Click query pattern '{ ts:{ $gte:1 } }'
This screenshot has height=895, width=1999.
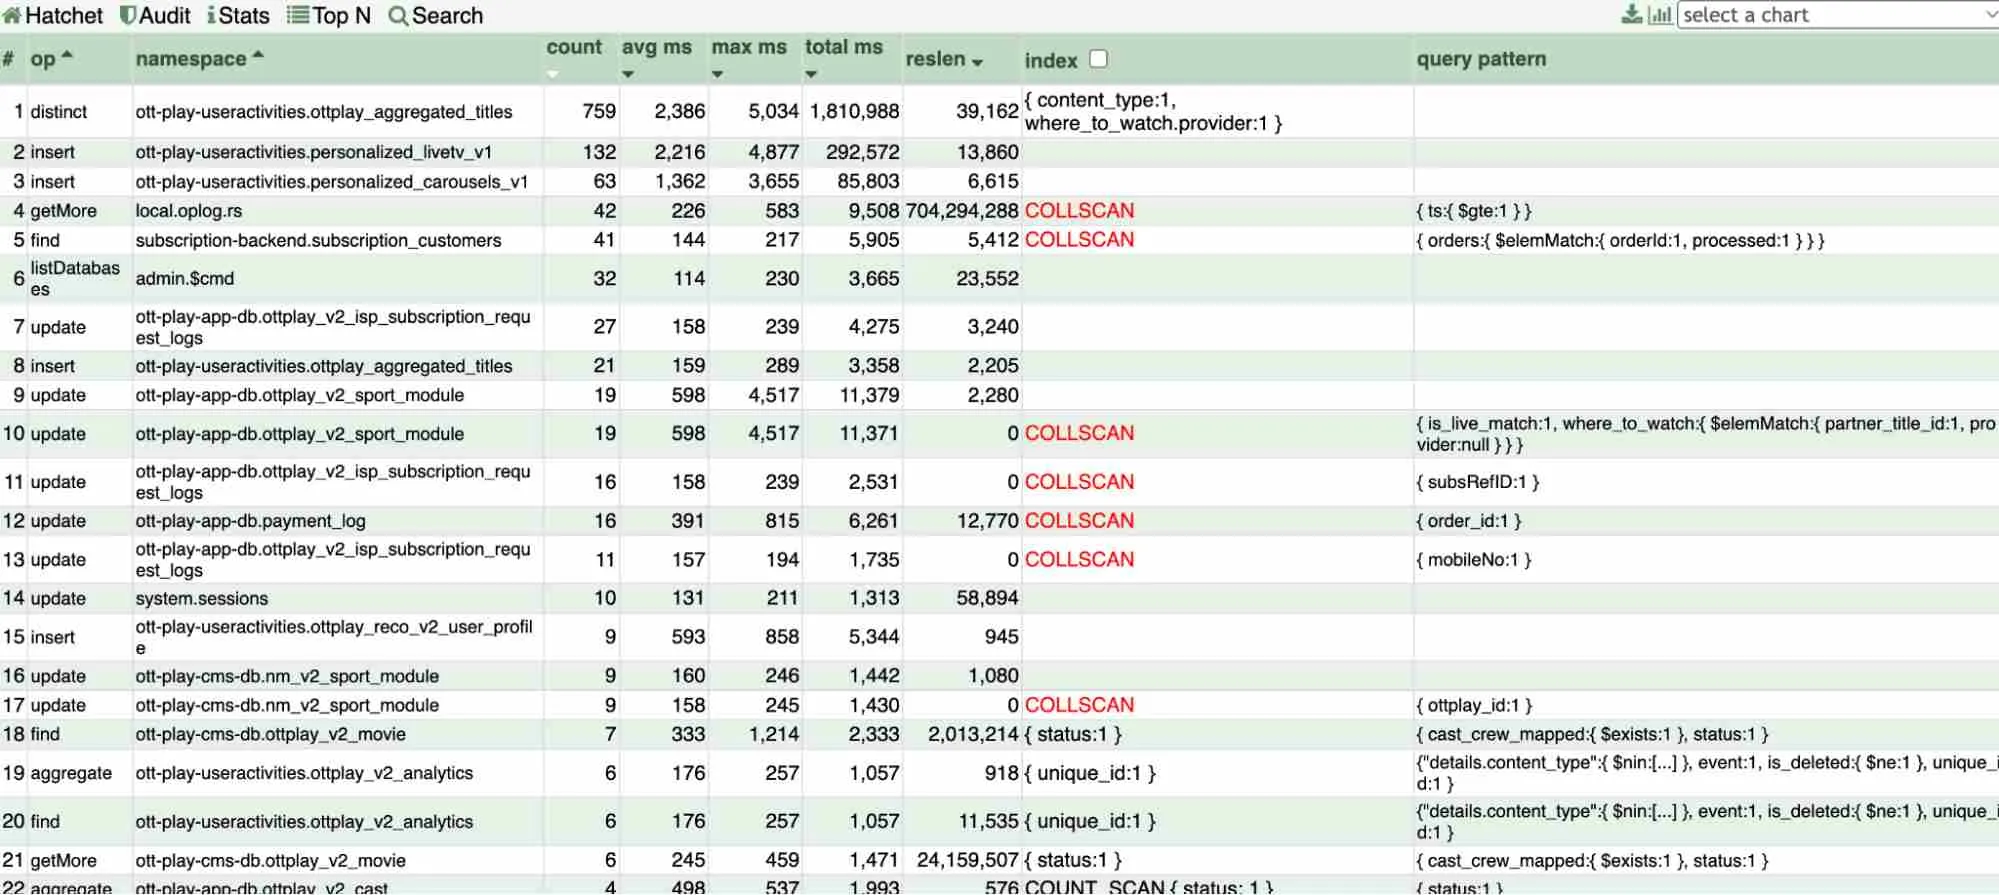(1474, 210)
